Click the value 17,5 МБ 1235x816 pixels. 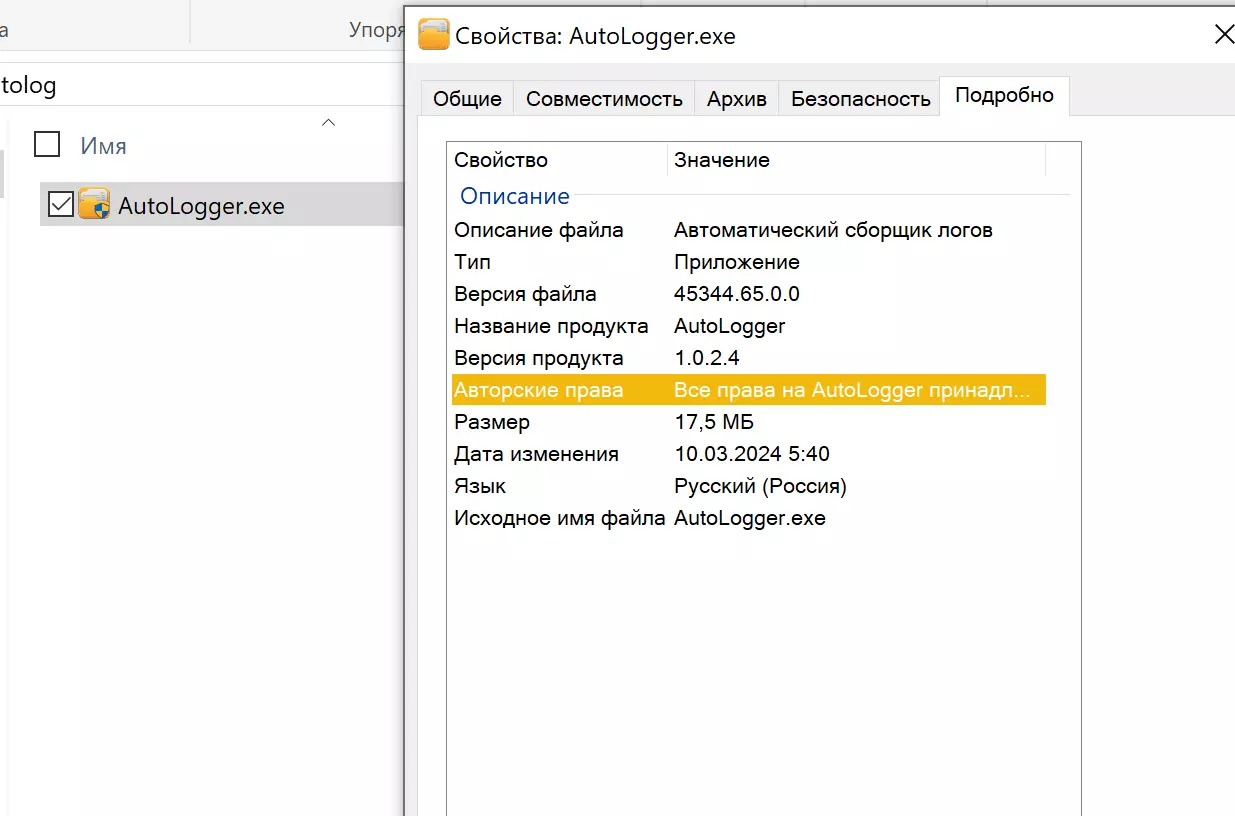713,422
